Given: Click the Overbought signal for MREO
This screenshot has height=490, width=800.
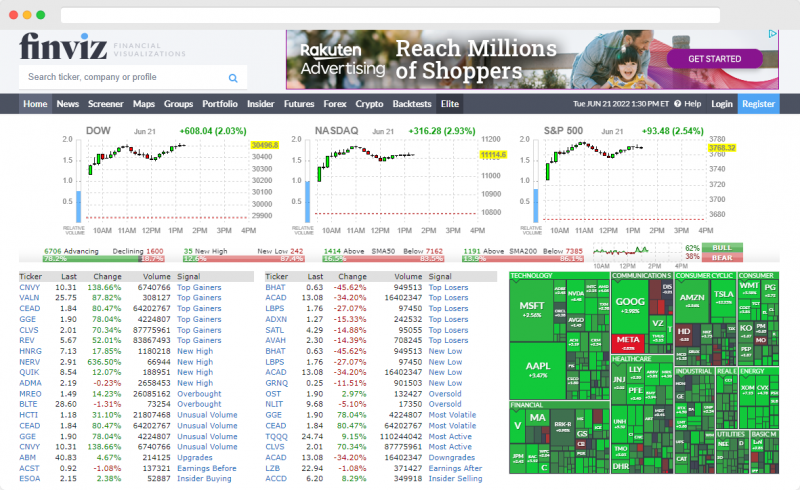Looking at the screenshot, I should tap(199, 394).
